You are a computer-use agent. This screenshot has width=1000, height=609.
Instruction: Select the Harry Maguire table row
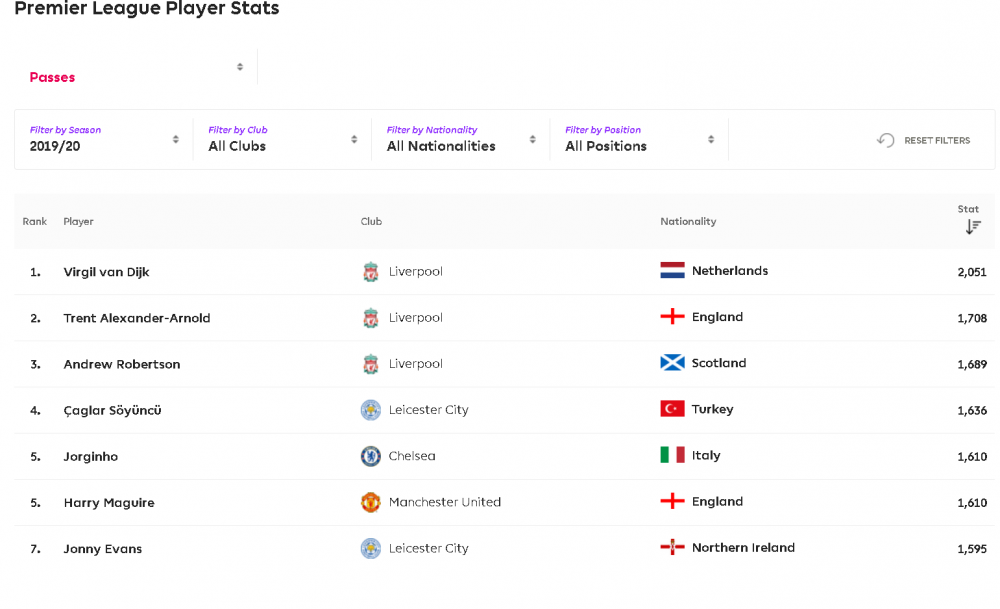click(x=504, y=503)
